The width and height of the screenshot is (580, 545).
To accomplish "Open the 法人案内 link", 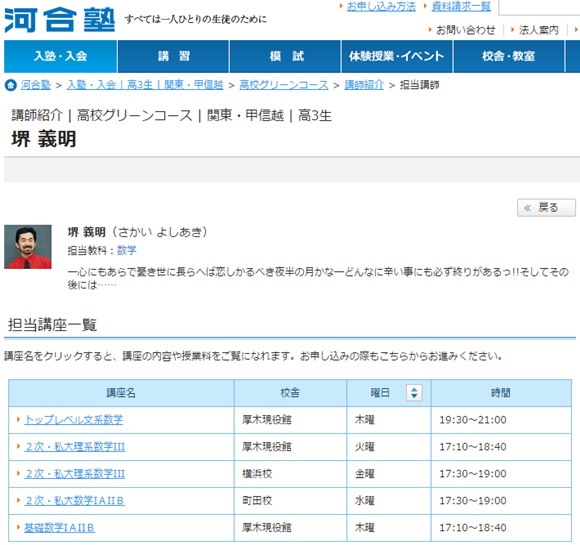I will 539,30.
